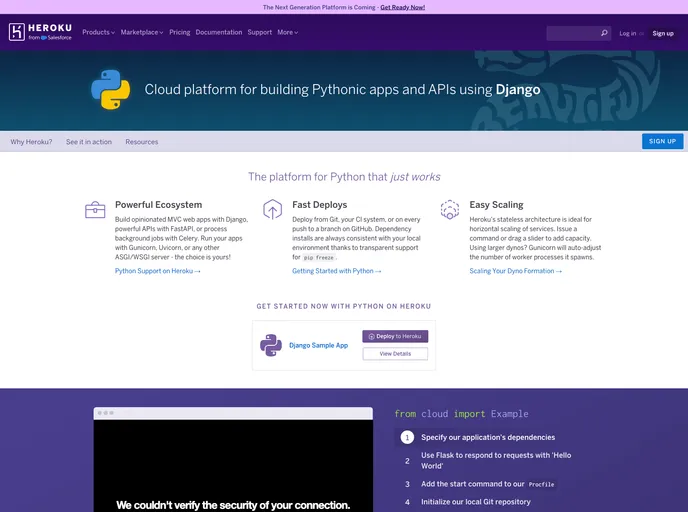Image resolution: width=688 pixels, height=512 pixels.
Task: Click the Deploy to Heroku button
Action: coord(395,336)
